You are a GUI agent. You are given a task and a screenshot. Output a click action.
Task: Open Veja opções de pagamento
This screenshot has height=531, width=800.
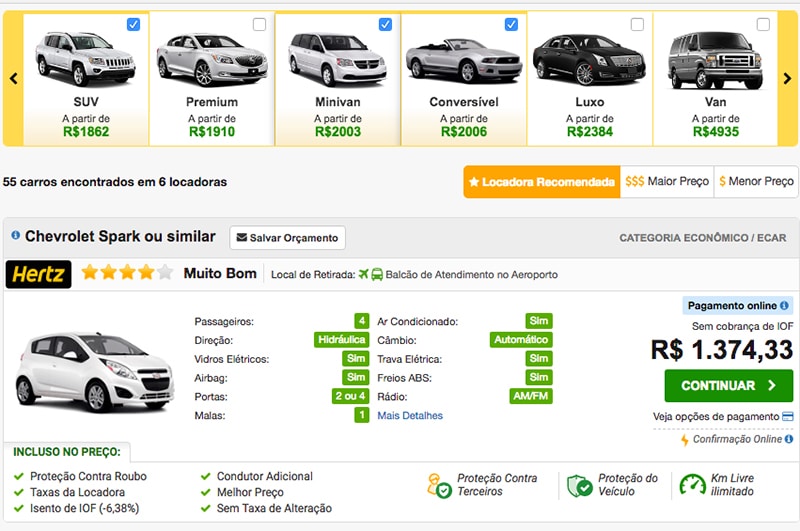(x=723, y=416)
